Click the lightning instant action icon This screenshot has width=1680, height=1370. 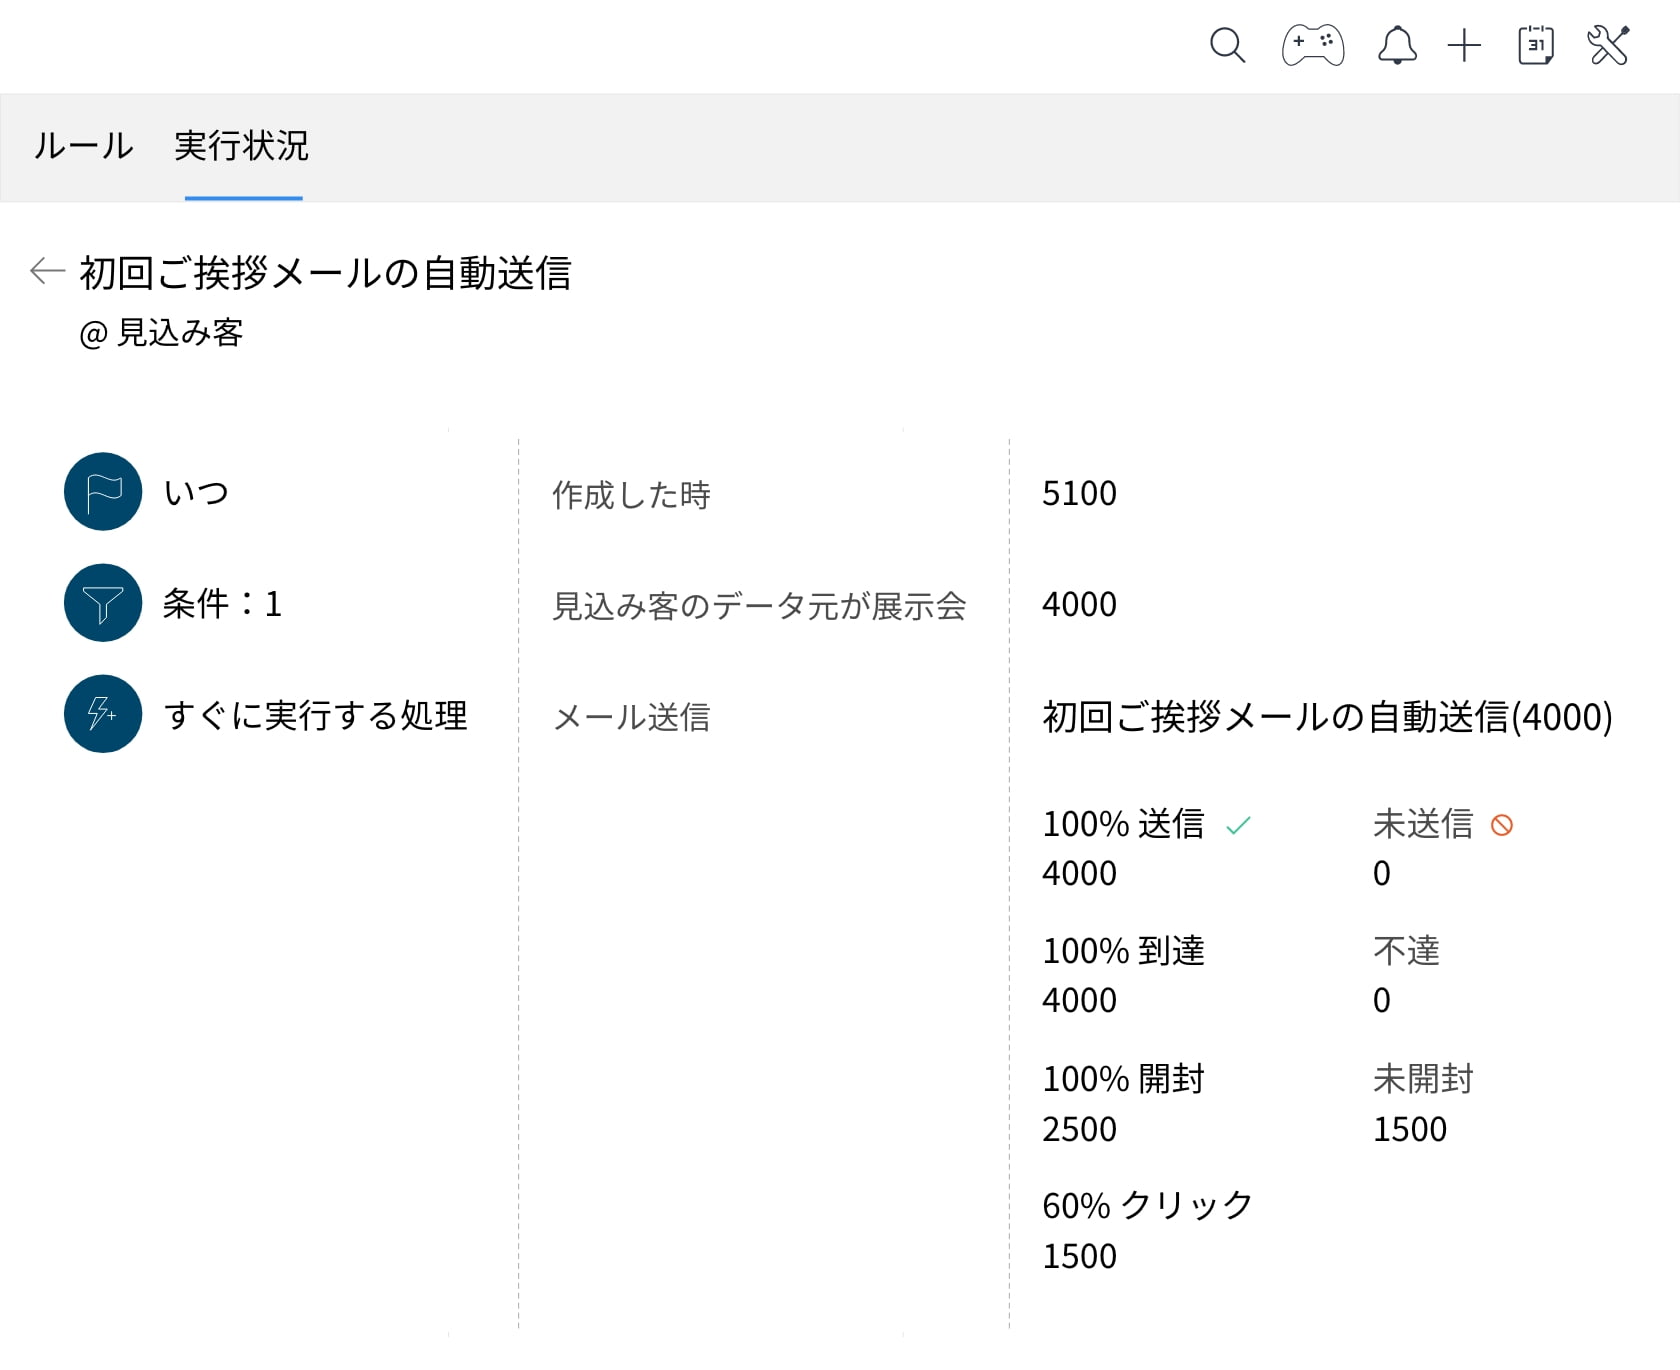click(x=103, y=714)
